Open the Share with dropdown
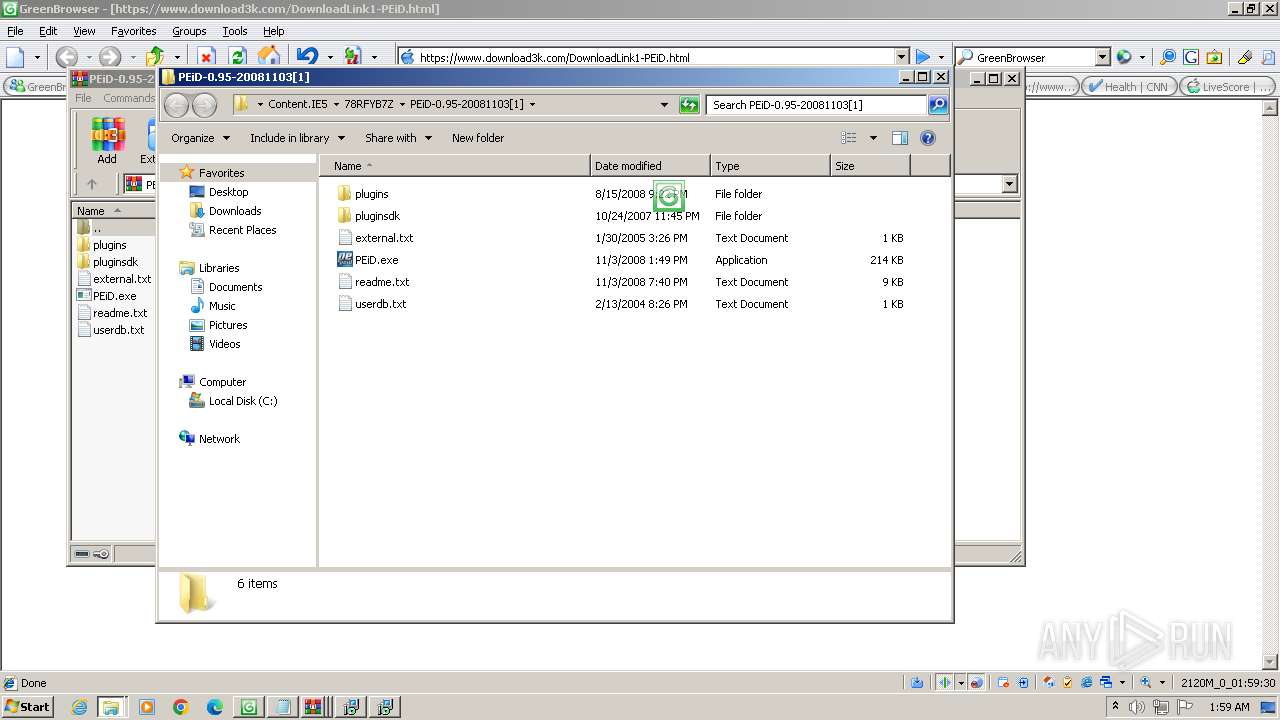 (398, 138)
